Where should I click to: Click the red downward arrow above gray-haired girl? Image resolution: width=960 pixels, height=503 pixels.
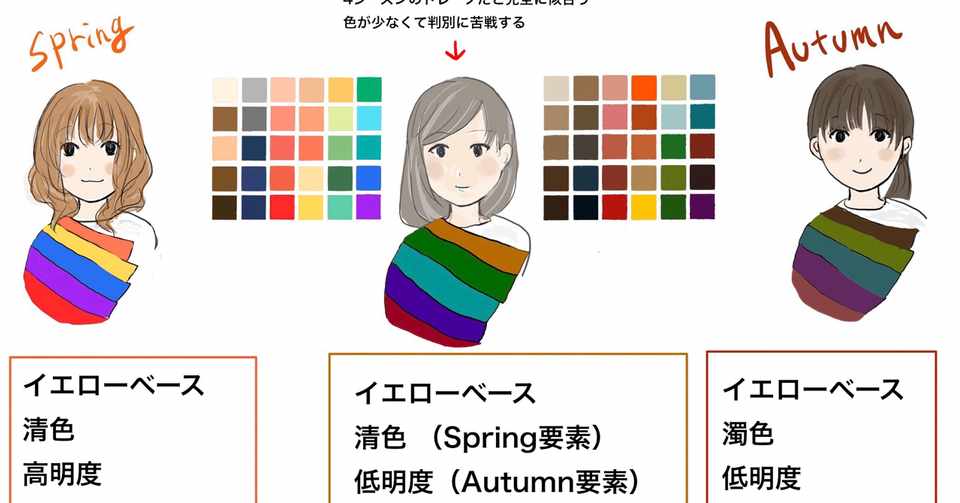pyautogui.click(x=455, y=53)
